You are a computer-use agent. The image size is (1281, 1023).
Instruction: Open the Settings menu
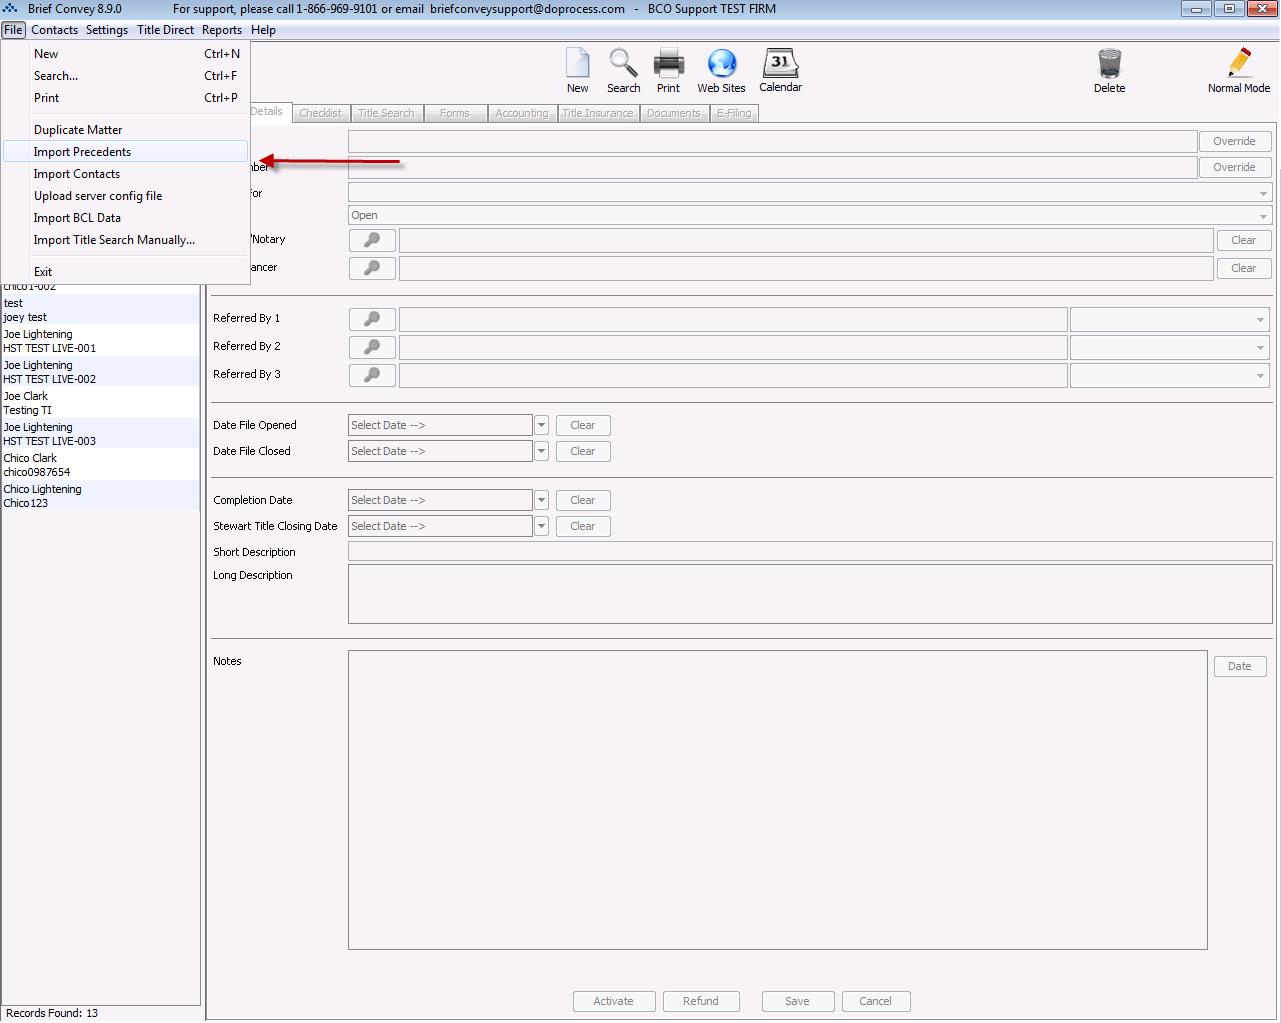click(x=107, y=30)
